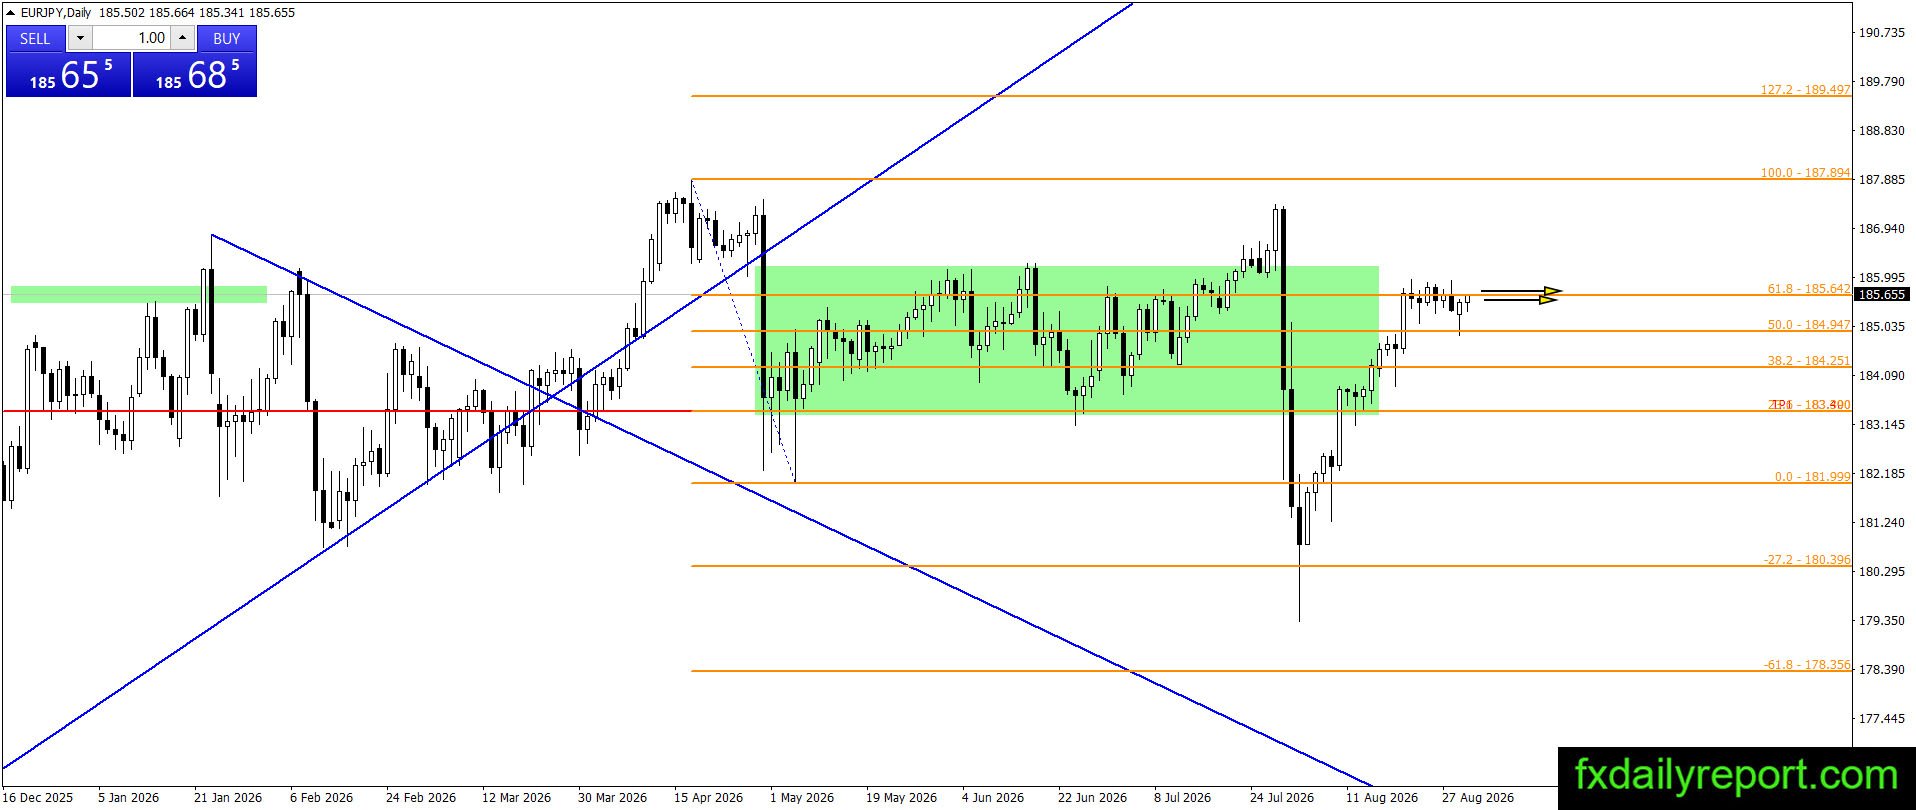Select the 50.0 - 184.947 Fibonacci label
This screenshot has height=810, width=1916.
(x=1808, y=325)
